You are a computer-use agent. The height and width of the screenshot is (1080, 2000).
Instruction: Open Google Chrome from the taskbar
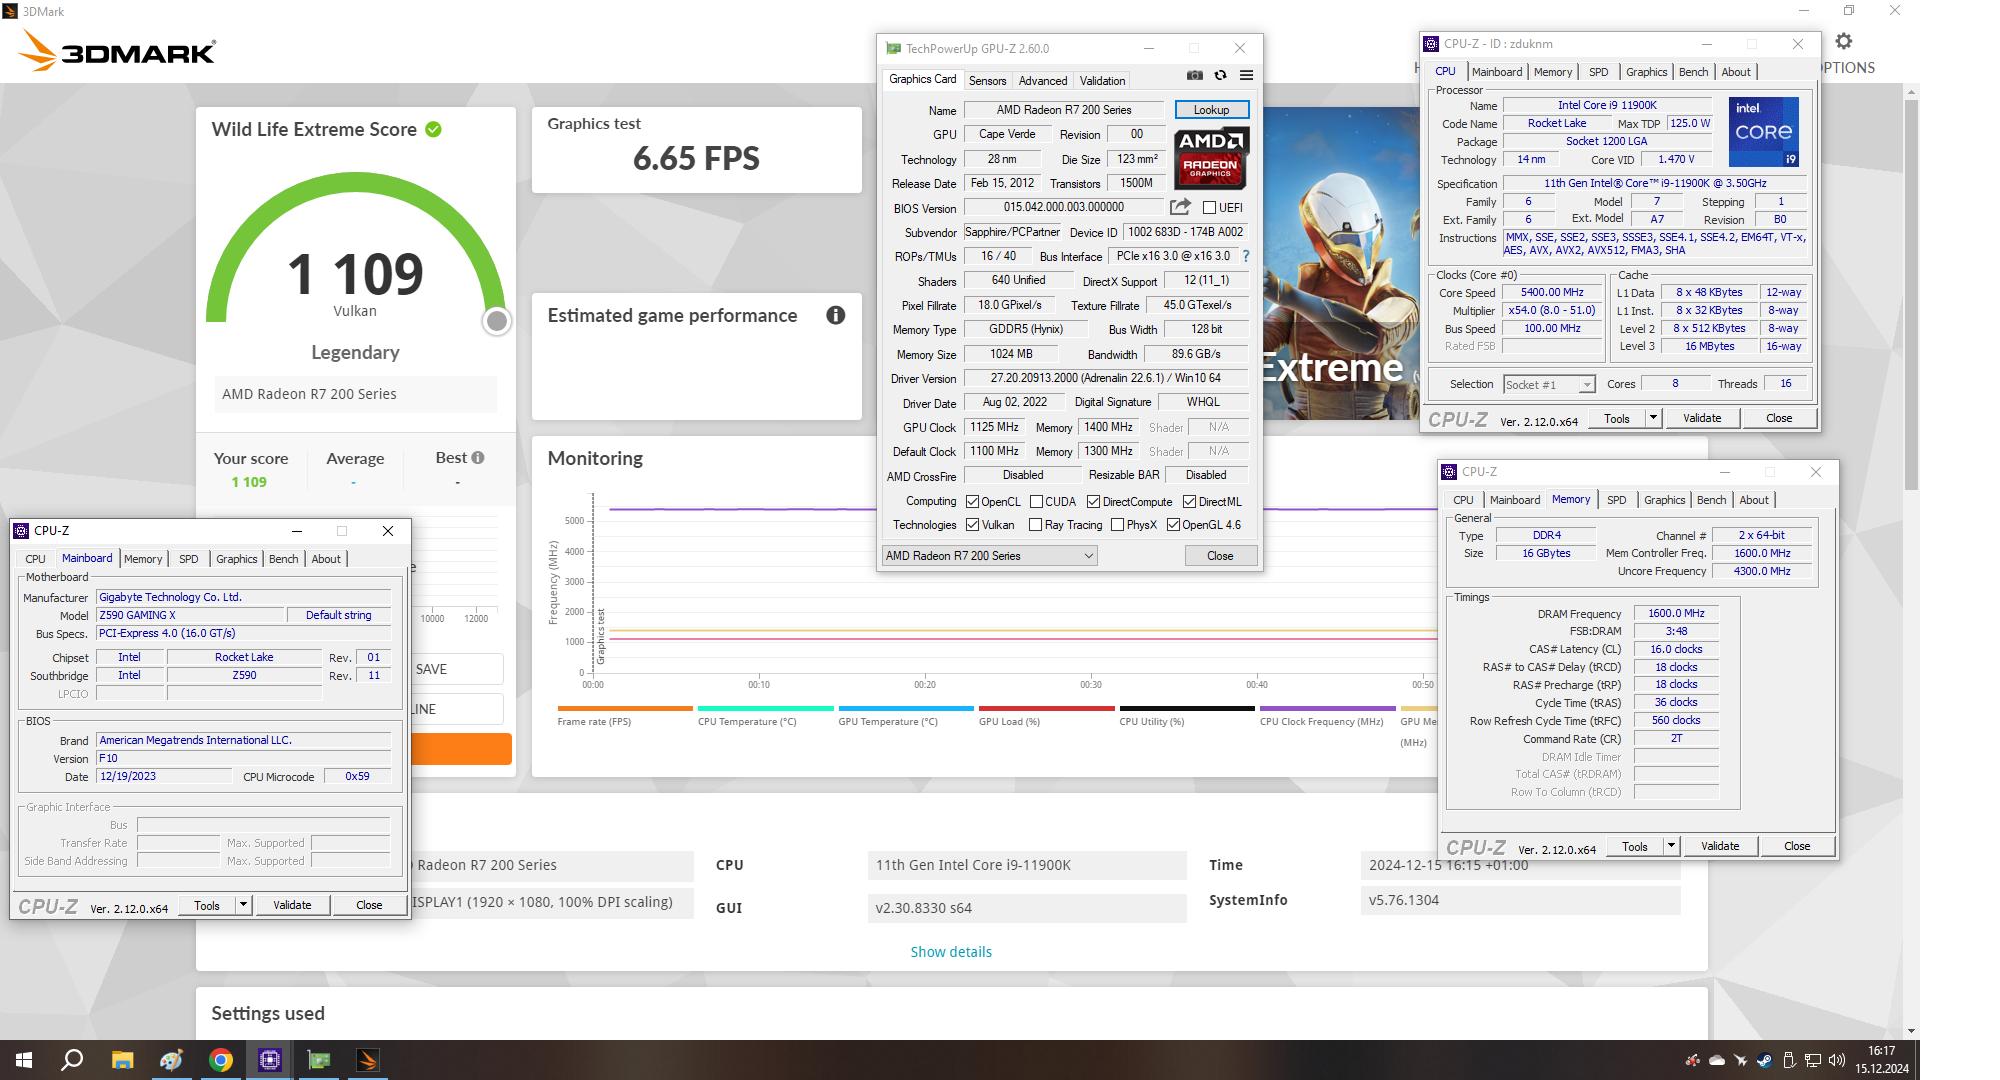pos(221,1060)
